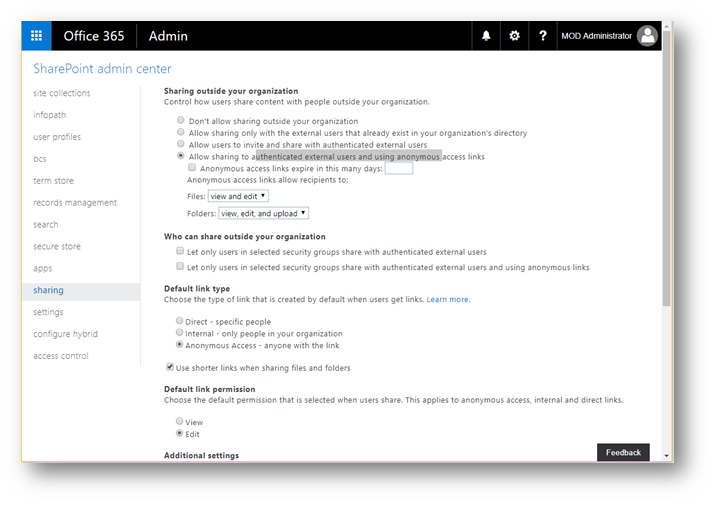
Task: Open notifications bell icon
Action: (x=486, y=36)
